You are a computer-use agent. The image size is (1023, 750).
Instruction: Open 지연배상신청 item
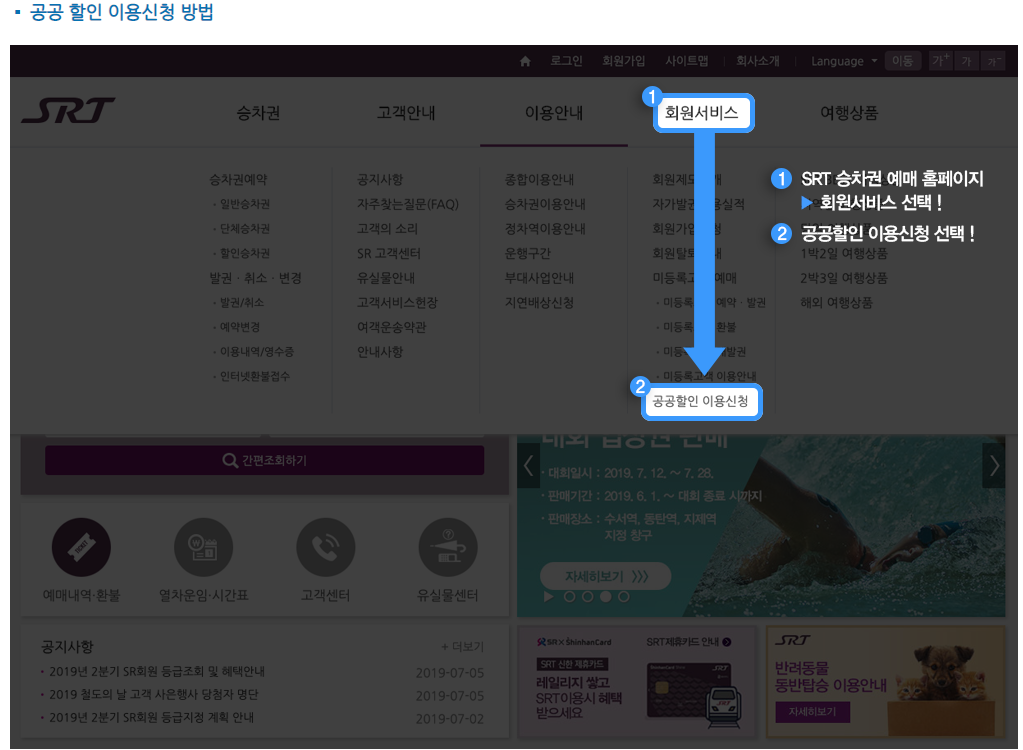point(539,303)
